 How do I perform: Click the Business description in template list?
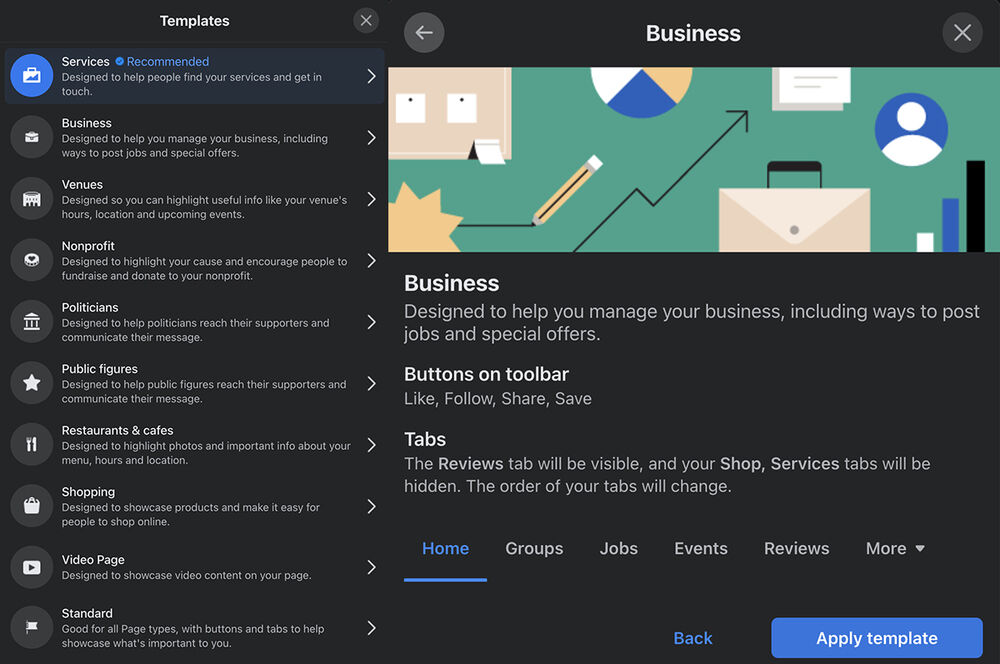pos(195,145)
